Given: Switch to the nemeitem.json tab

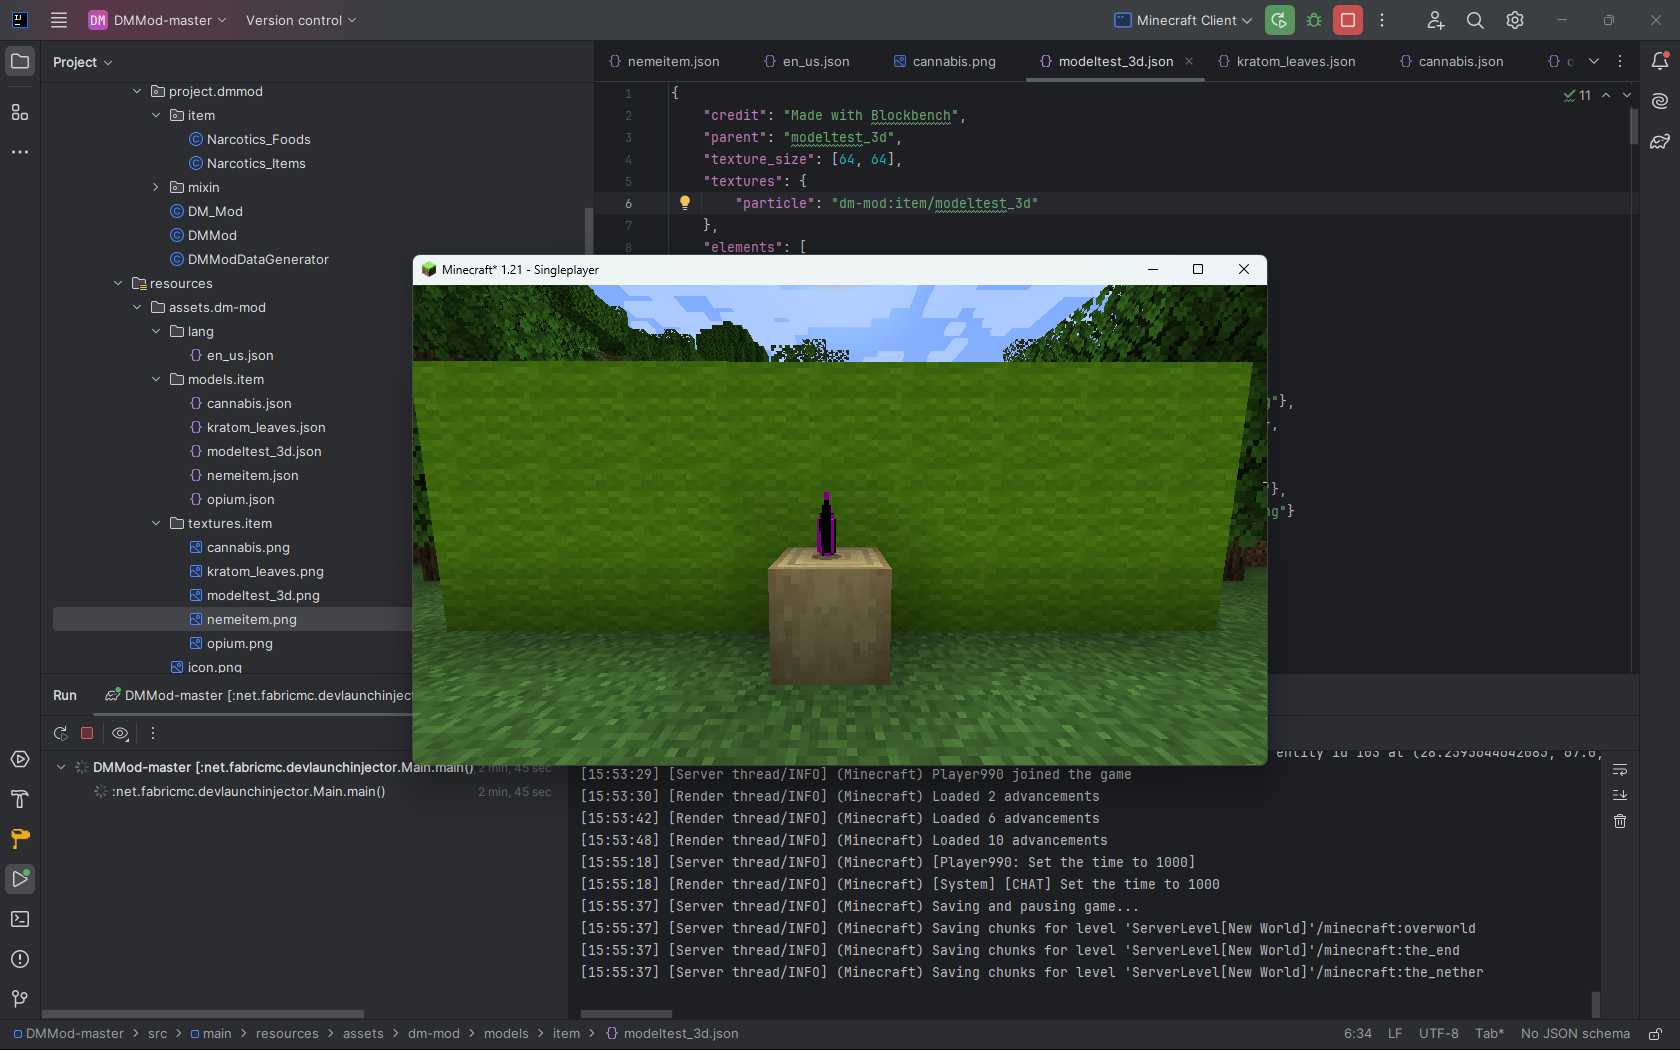Looking at the screenshot, I should (664, 61).
